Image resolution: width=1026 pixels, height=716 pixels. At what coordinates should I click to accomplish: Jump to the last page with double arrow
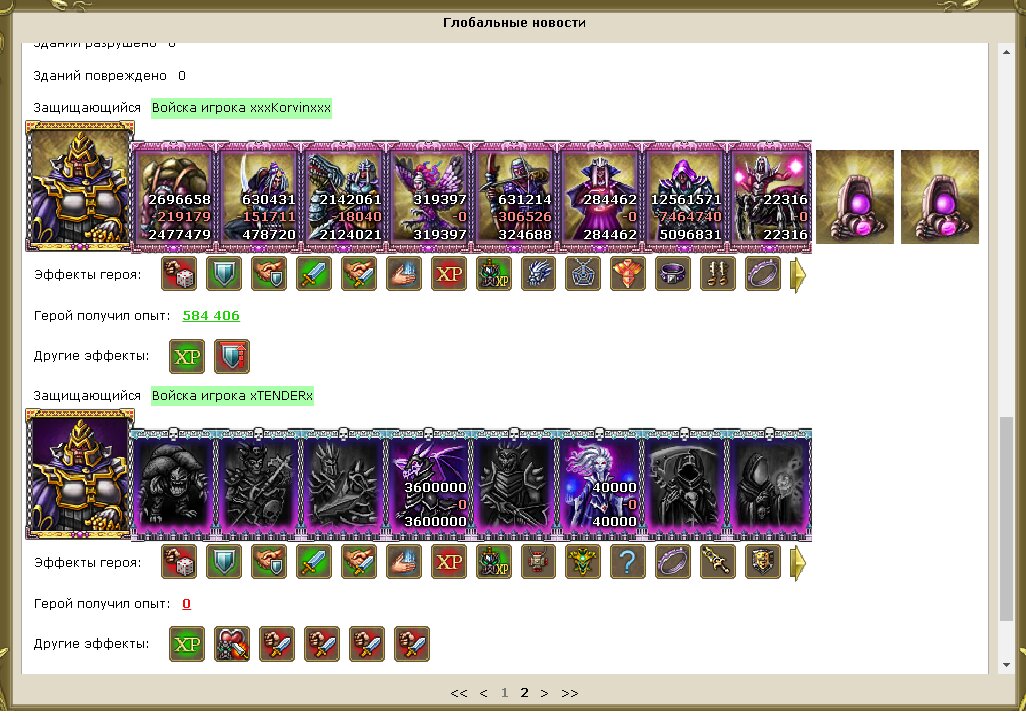pos(570,693)
